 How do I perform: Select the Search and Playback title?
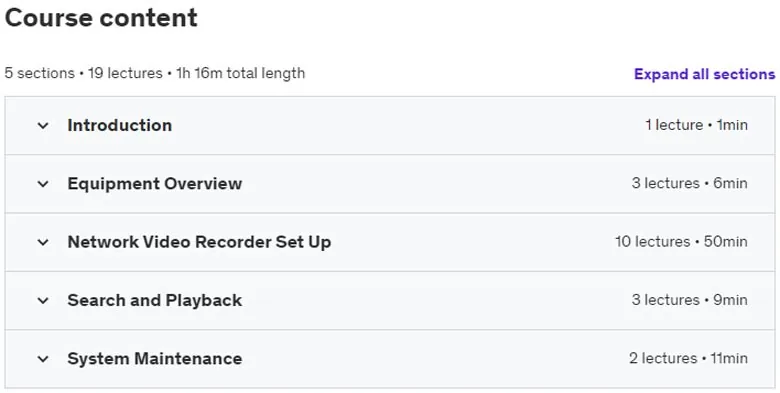[155, 300]
